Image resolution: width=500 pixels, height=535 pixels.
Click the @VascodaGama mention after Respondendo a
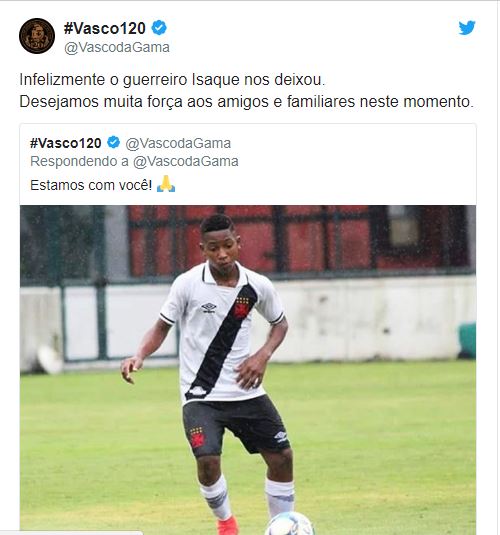(186, 161)
